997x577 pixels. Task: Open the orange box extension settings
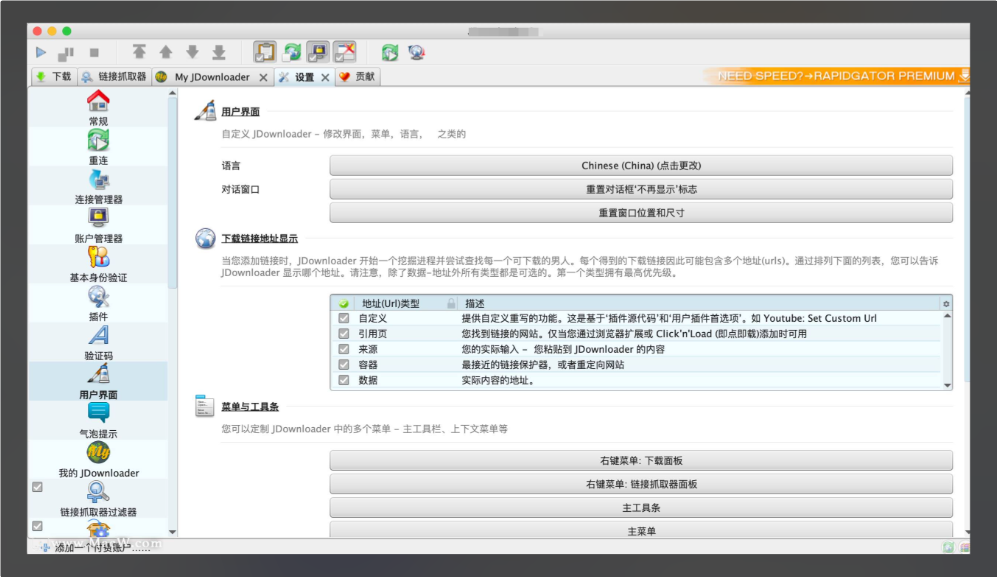98,529
